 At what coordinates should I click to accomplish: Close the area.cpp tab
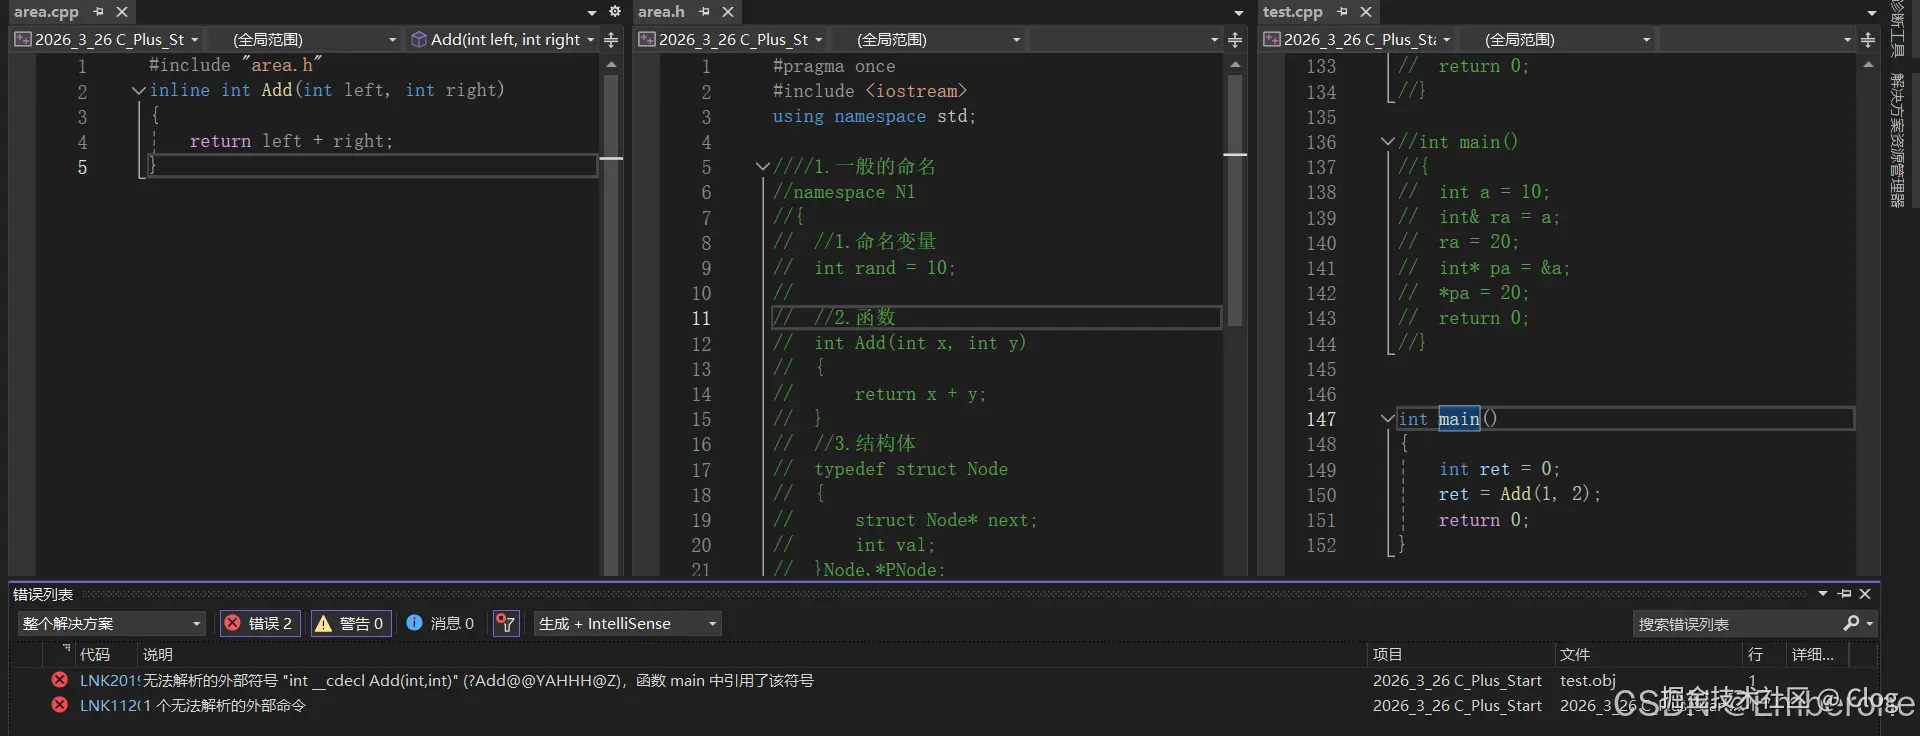point(122,12)
